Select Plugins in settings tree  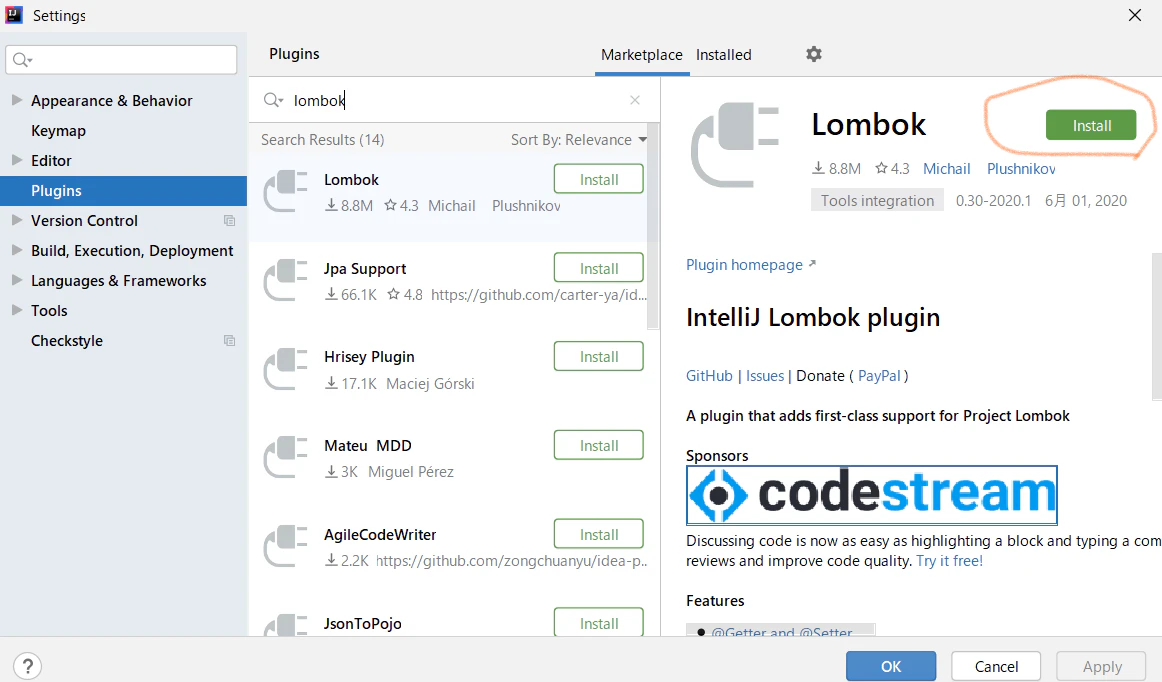tap(123, 191)
